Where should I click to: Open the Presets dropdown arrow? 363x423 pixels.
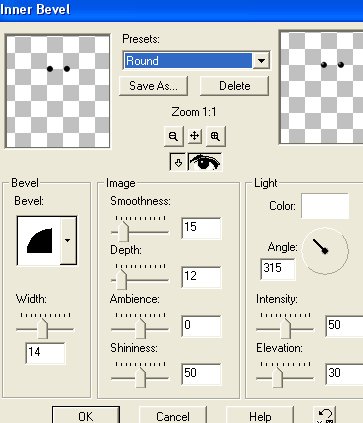tap(261, 61)
